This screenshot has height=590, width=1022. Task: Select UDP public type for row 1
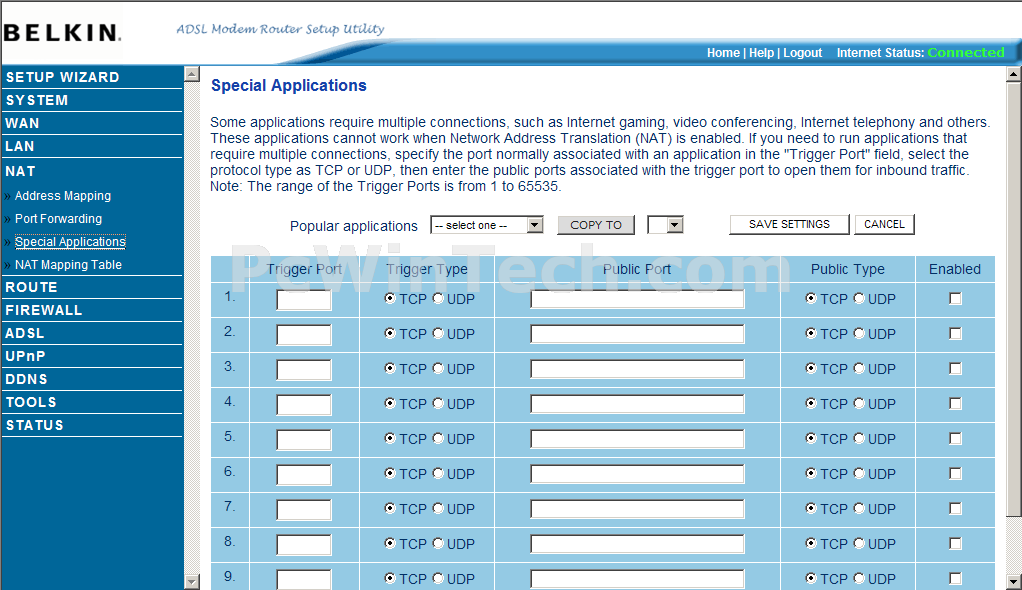[x=859, y=298]
